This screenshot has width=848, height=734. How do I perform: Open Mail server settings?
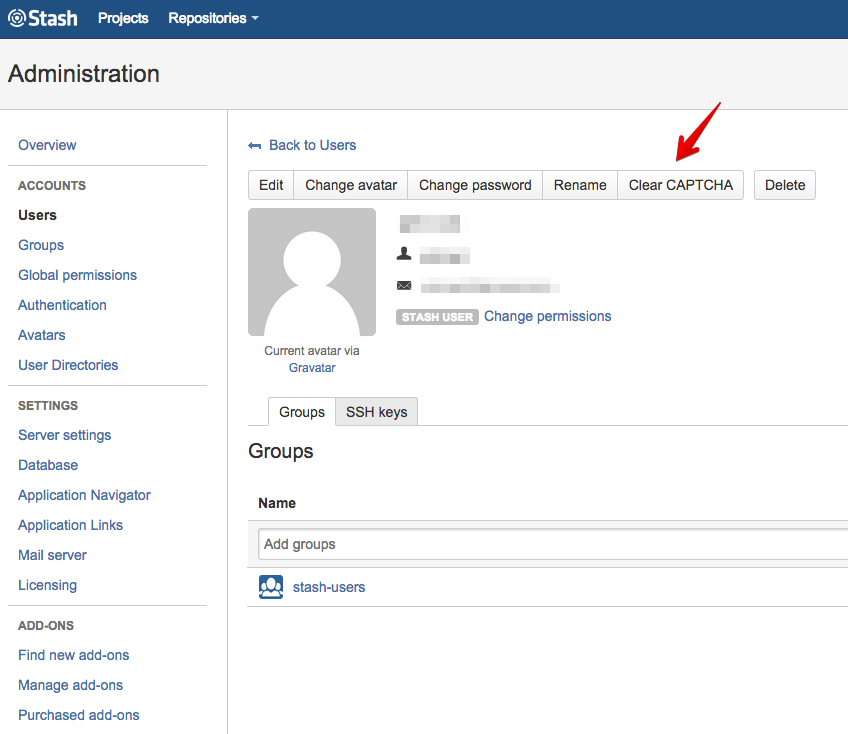(52, 556)
